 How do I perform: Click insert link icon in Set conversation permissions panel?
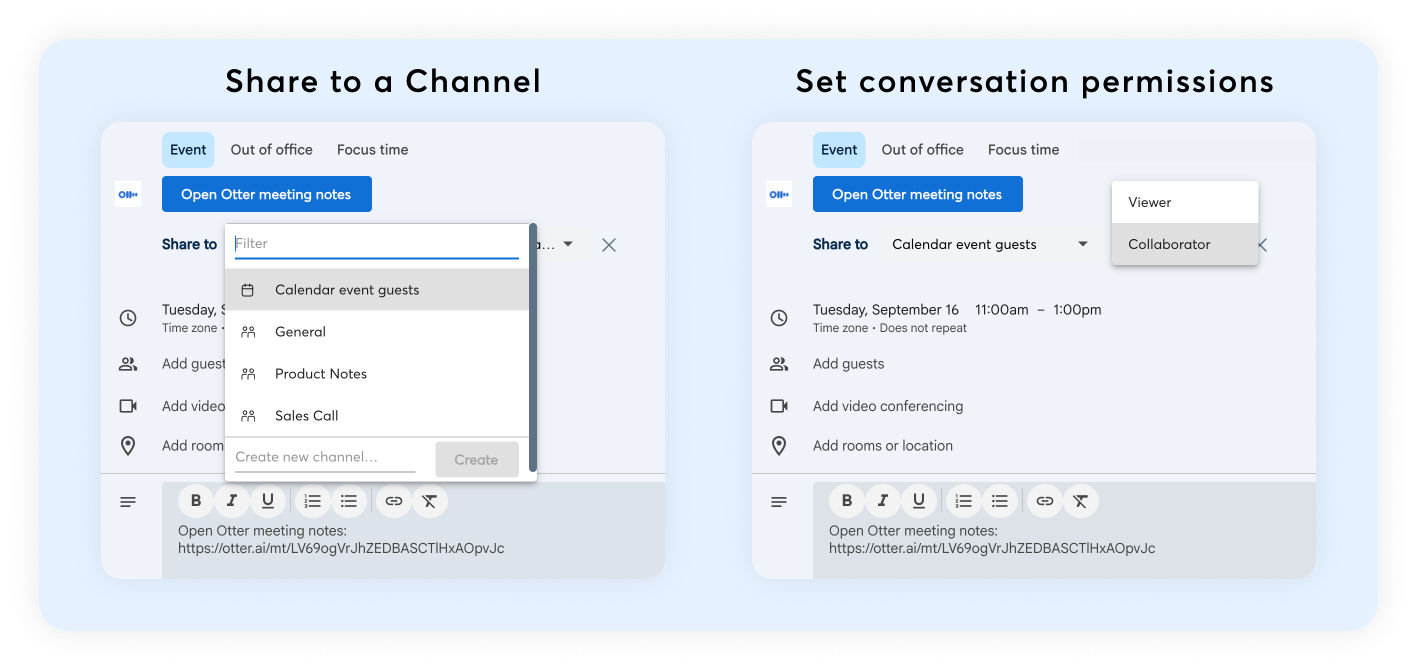tap(1045, 501)
